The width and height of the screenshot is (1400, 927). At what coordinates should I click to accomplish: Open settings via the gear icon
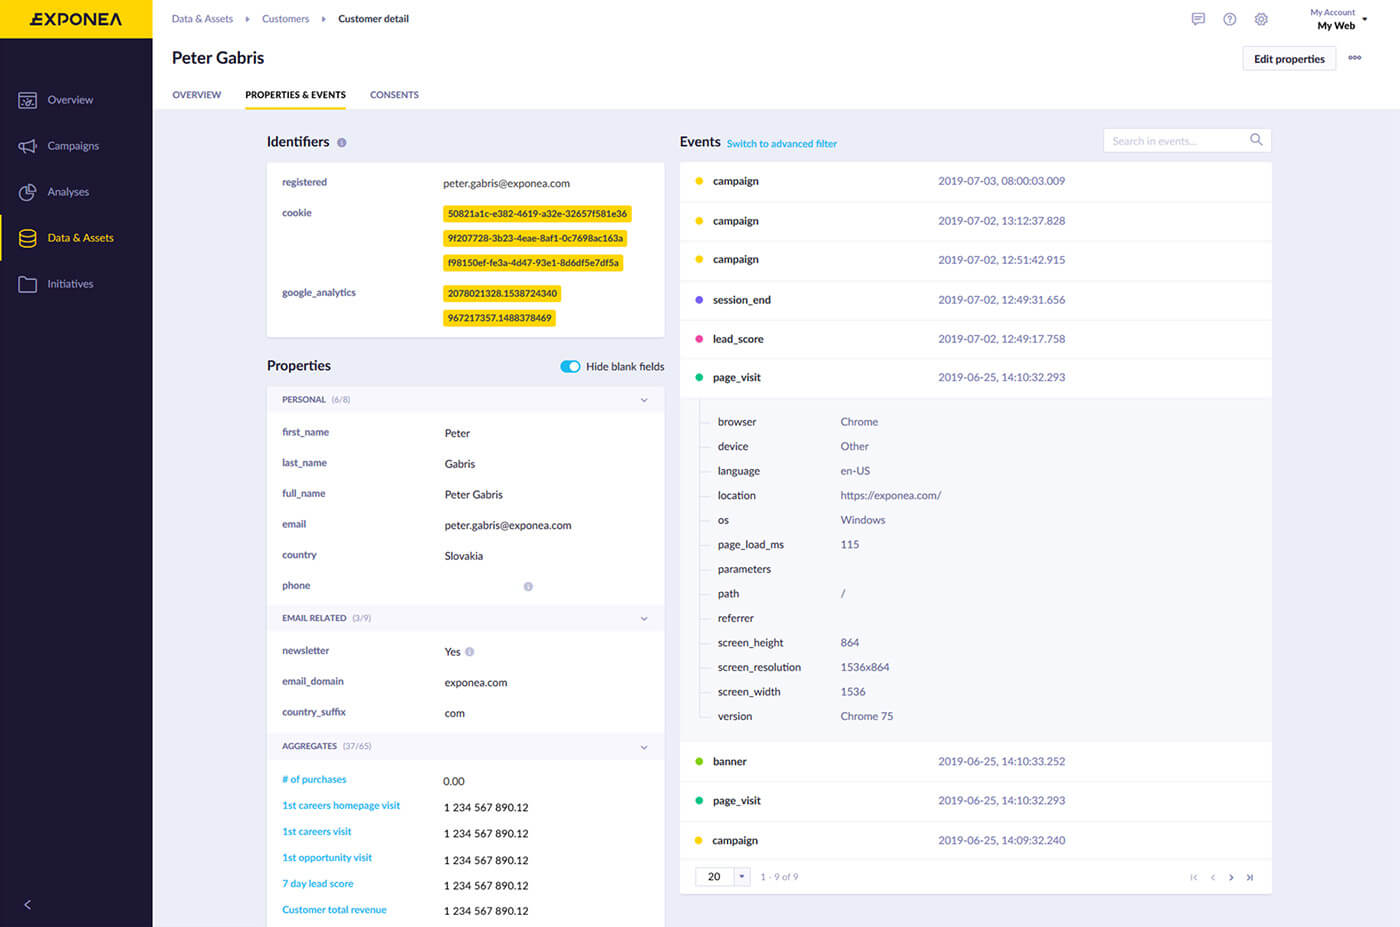point(1261,19)
